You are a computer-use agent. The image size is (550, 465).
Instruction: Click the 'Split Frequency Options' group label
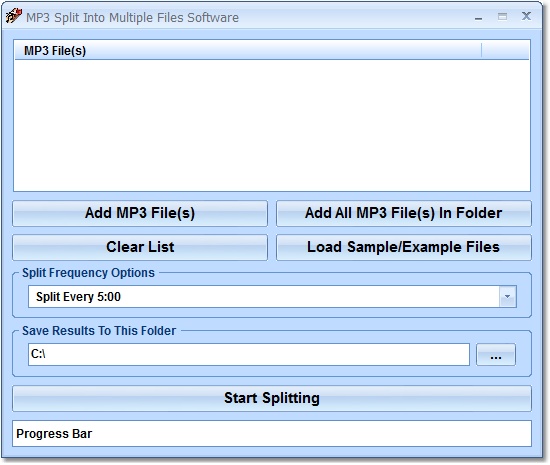point(88,273)
